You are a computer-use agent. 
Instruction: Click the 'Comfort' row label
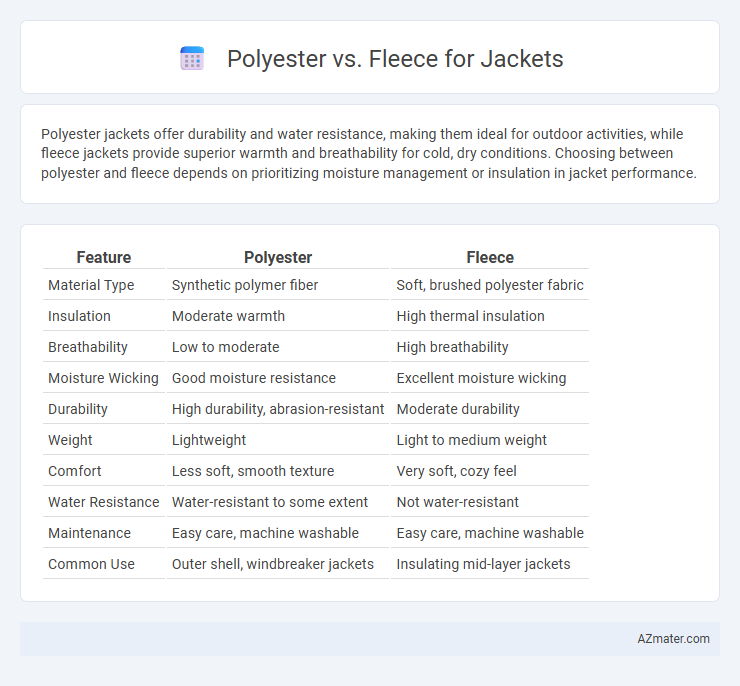tap(75, 471)
